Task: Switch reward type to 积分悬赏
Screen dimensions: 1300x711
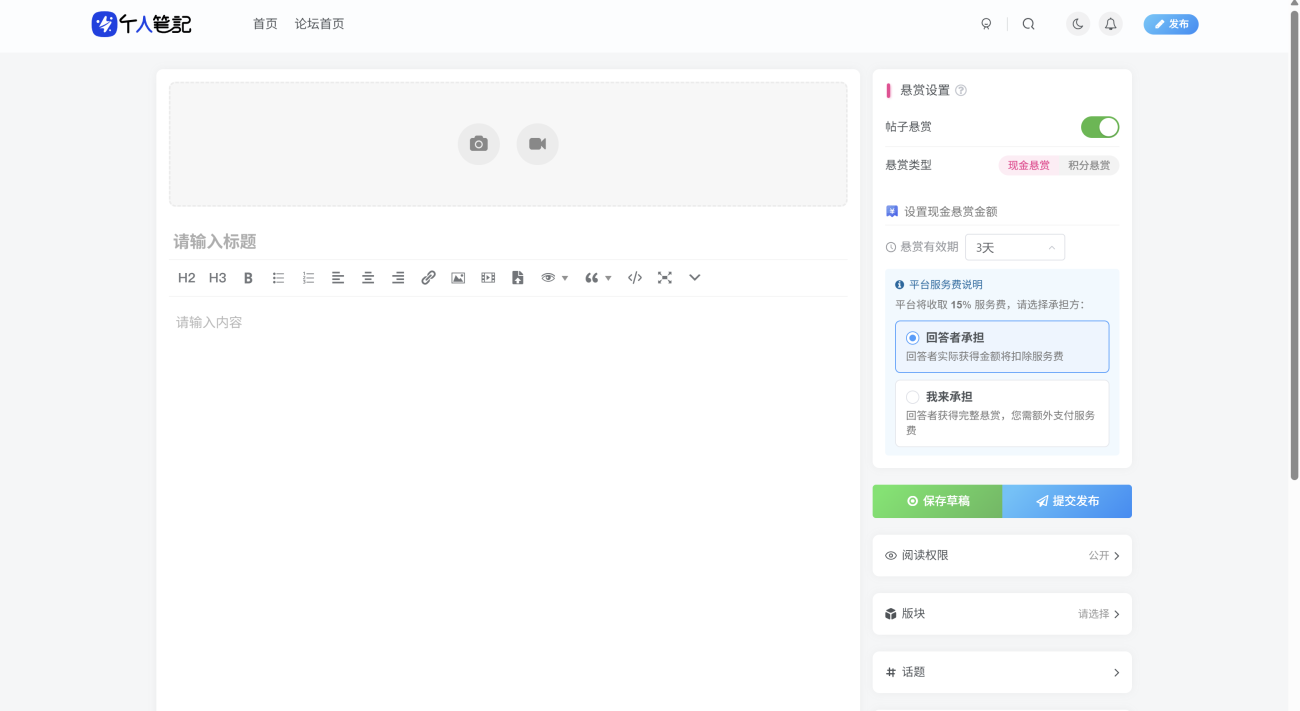Action: click(1088, 165)
